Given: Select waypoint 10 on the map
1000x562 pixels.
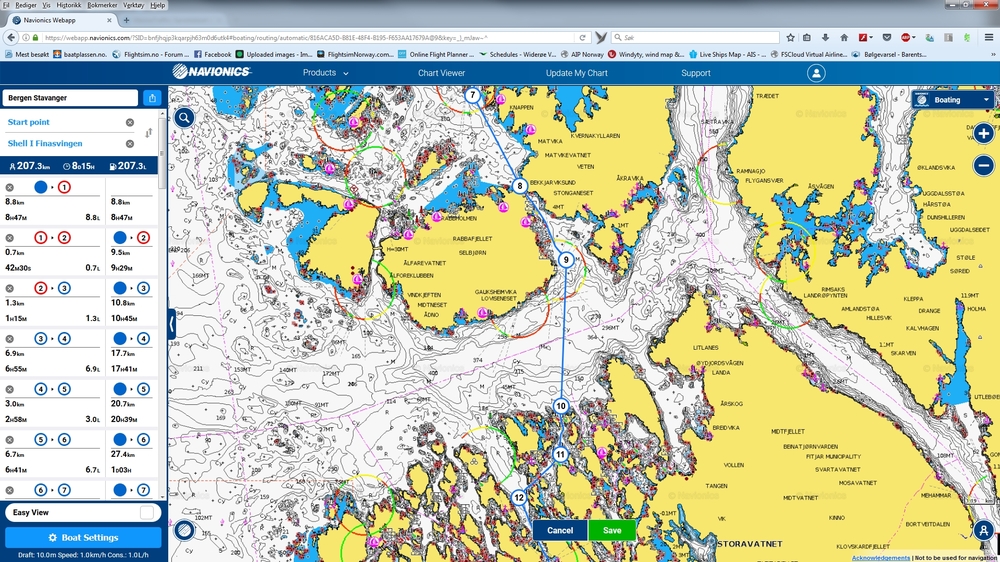Looking at the screenshot, I should coord(561,406).
